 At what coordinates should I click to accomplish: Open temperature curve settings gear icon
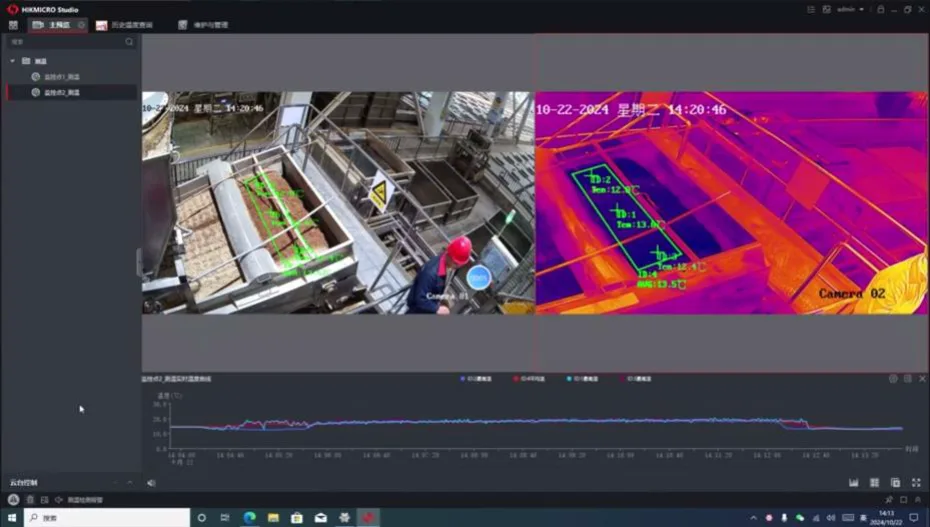pos(893,379)
